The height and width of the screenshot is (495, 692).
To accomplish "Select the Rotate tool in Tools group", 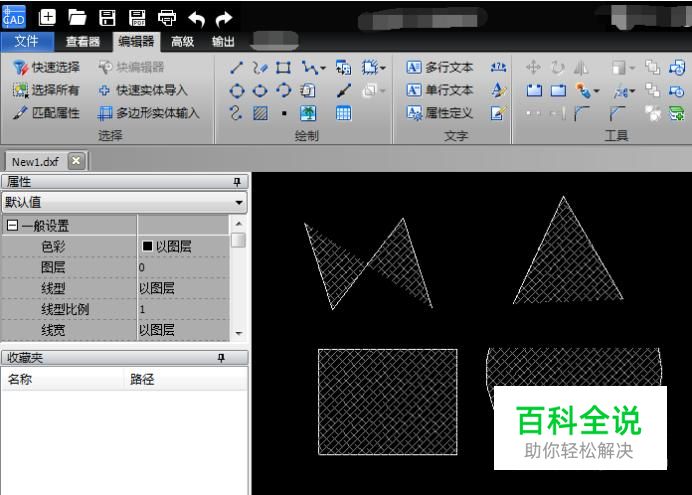I will [x=557, y=68].
